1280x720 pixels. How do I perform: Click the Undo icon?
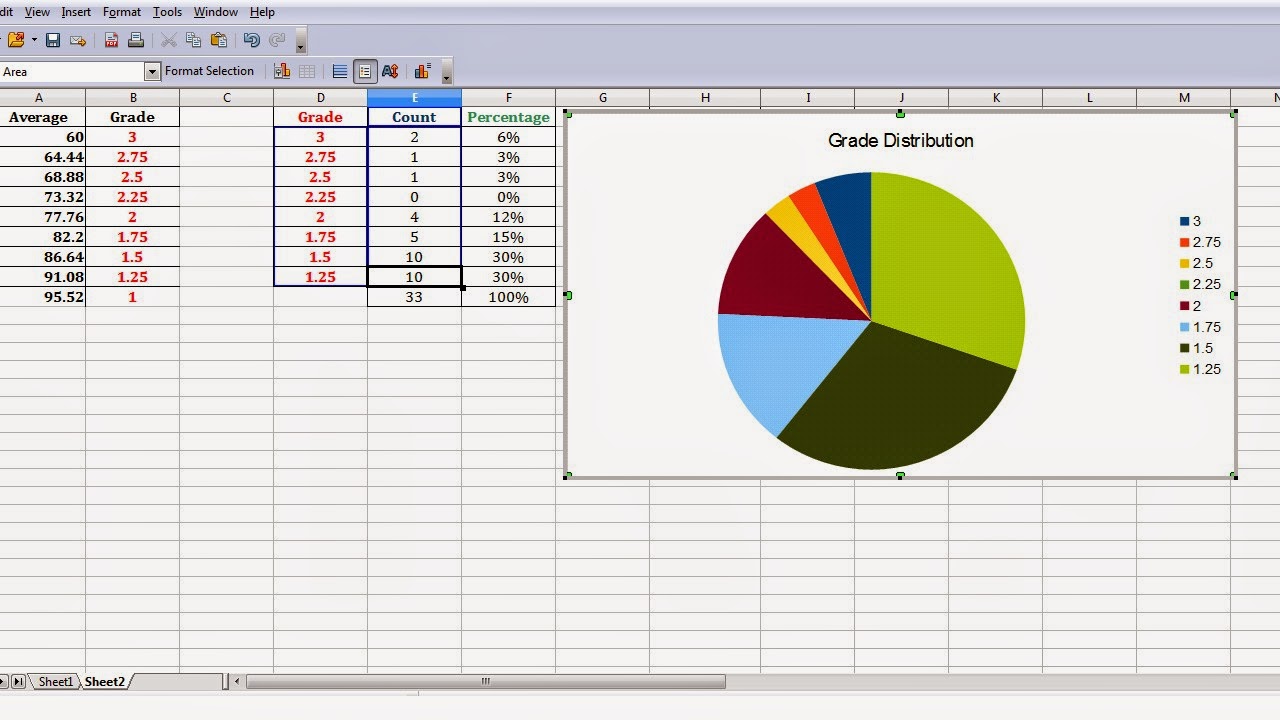[x=252, y=40]
